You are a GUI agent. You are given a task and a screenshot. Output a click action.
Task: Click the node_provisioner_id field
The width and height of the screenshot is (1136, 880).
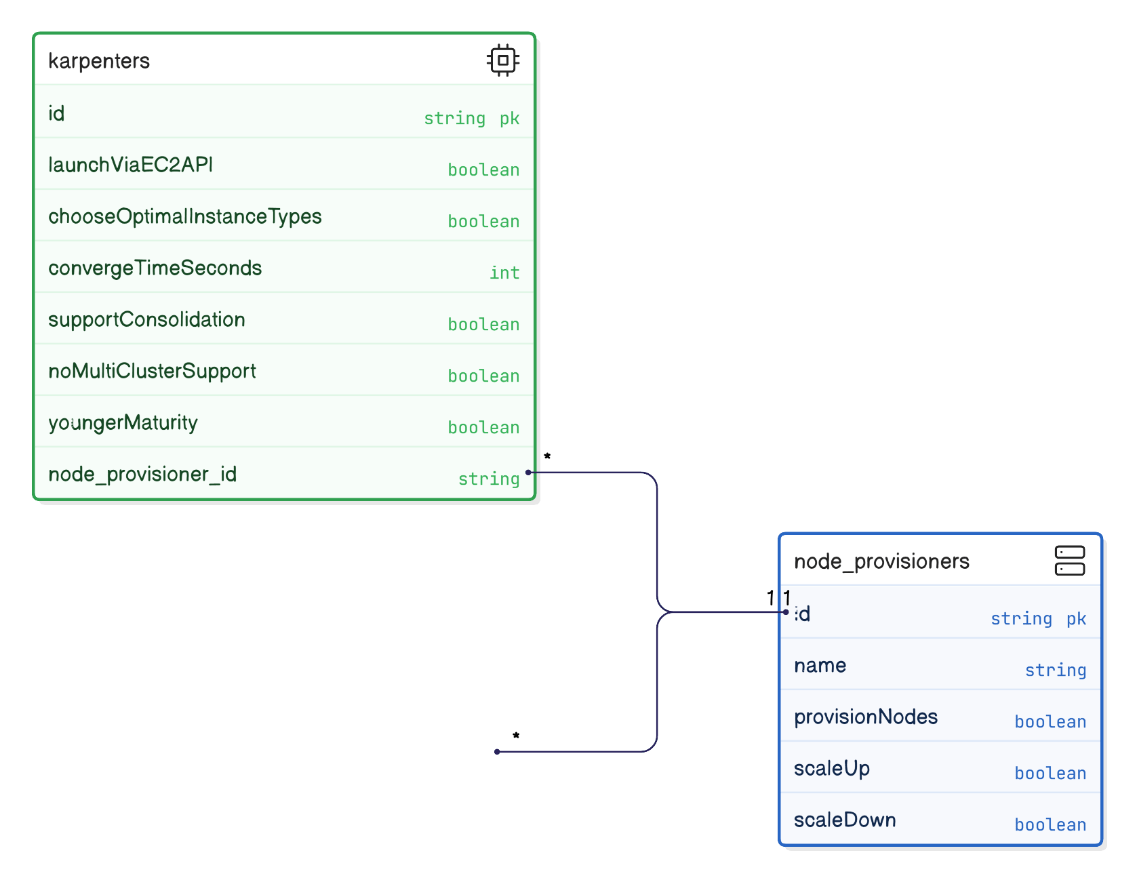pyautogui.click(x=284, y=473)
